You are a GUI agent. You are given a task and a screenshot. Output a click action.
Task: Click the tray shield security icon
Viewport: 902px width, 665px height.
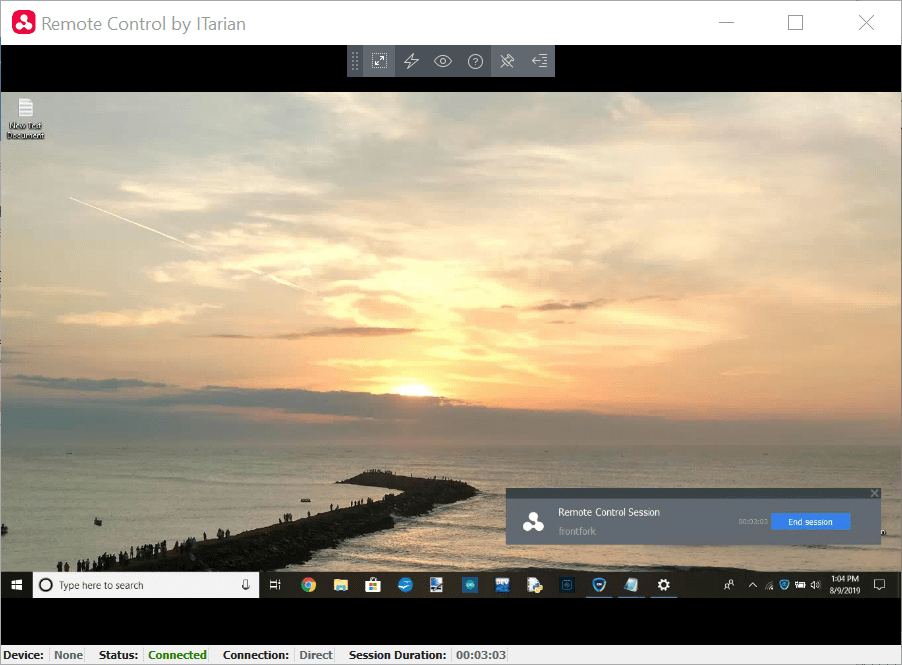[x=784, y=585]
